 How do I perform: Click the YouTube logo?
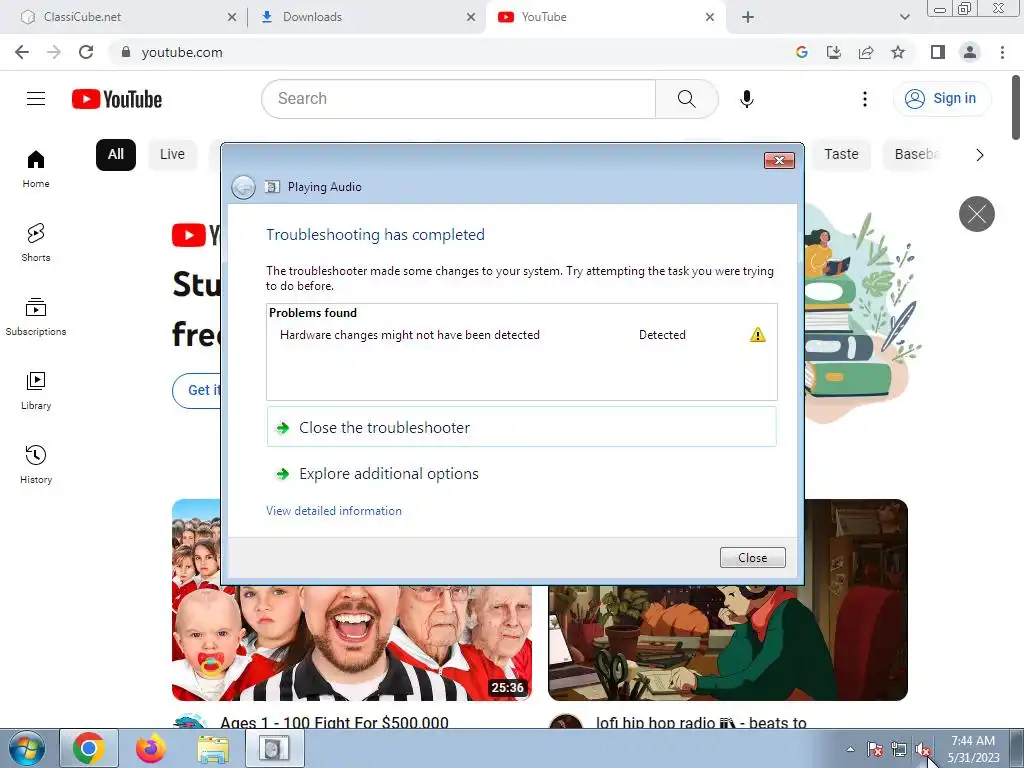[x=117, y=99]
